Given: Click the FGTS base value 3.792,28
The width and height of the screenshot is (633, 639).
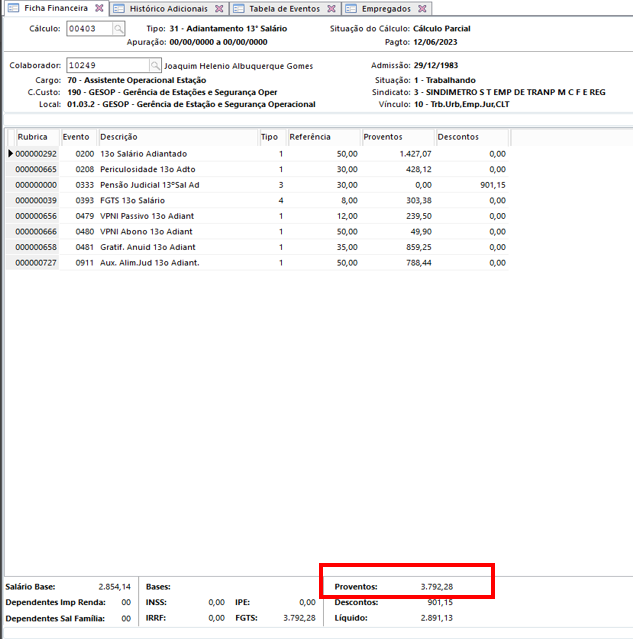Looking at the screenshot, I should point(300,618).
